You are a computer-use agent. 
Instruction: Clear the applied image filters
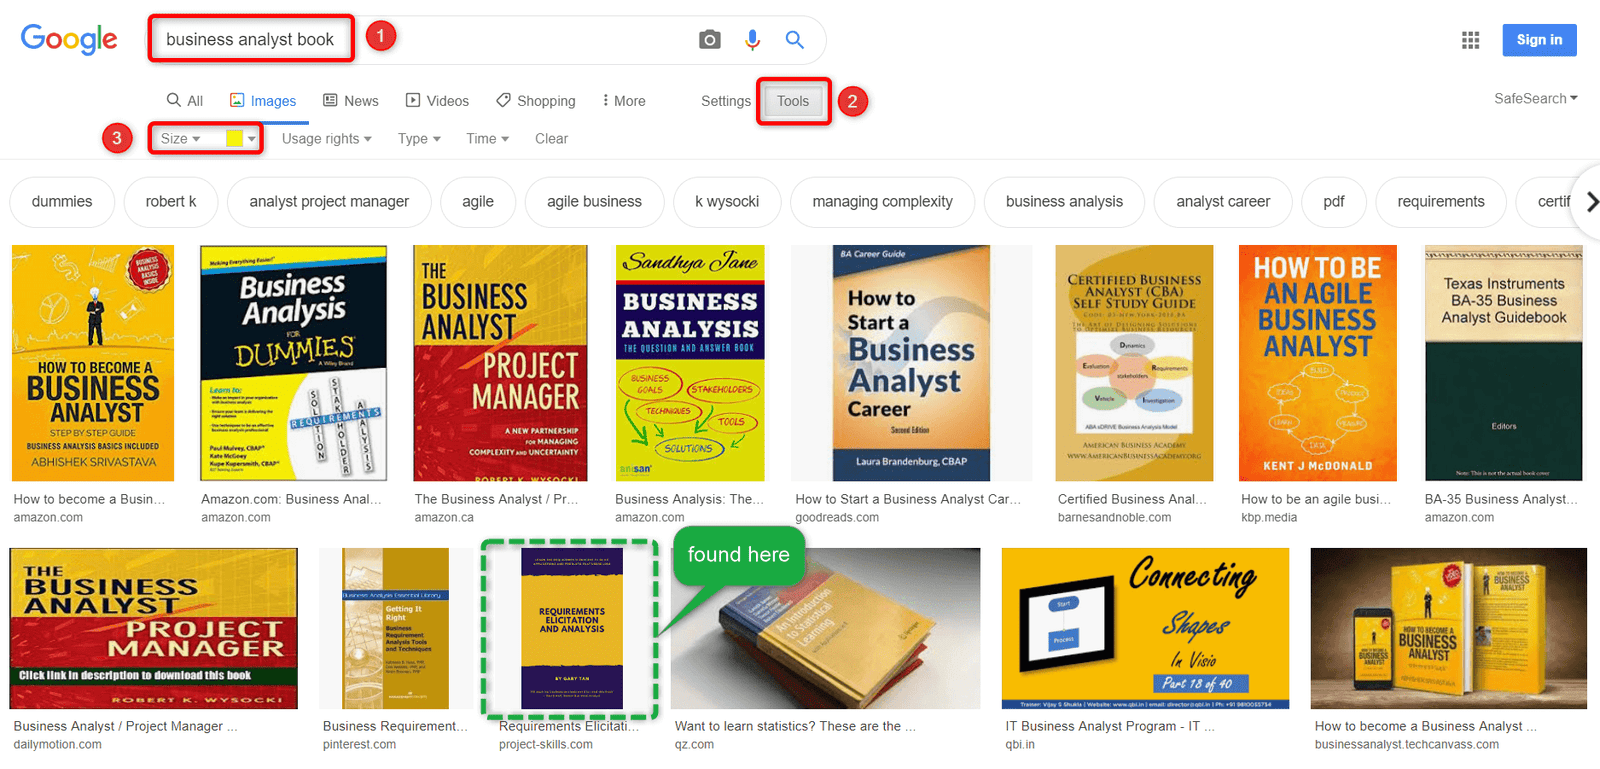[551, 139]
